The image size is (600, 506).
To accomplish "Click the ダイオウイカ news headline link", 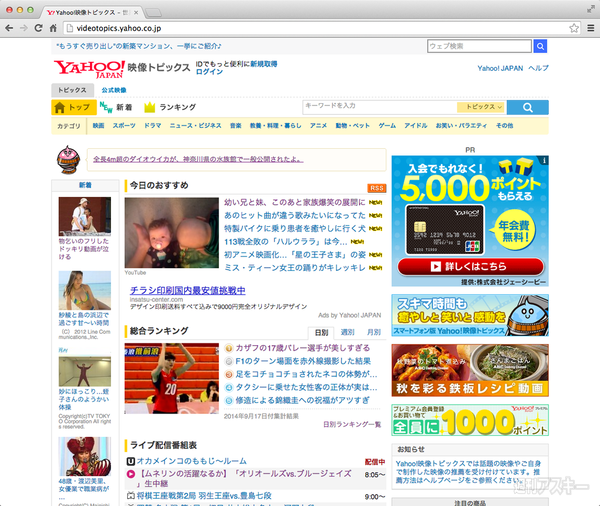I will pos(198,159).
